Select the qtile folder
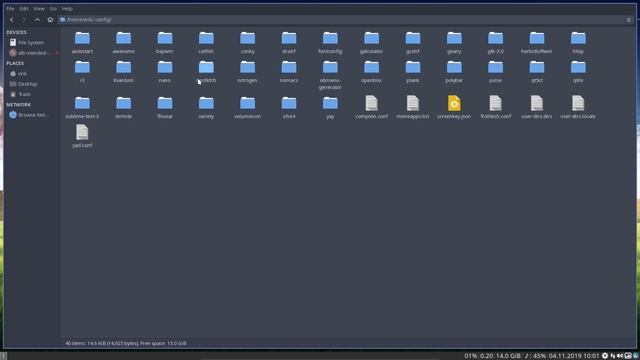 [578, 71]
